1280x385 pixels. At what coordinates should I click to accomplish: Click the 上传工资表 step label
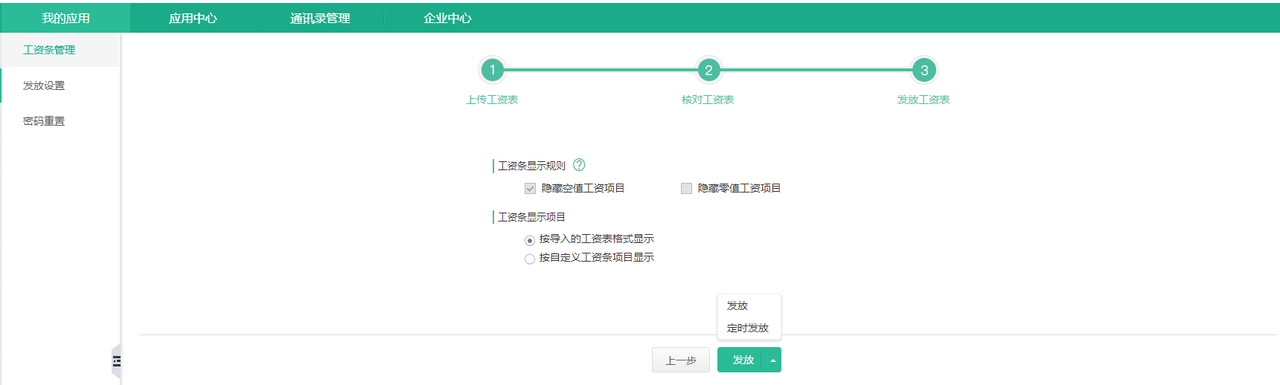[492, 100]
